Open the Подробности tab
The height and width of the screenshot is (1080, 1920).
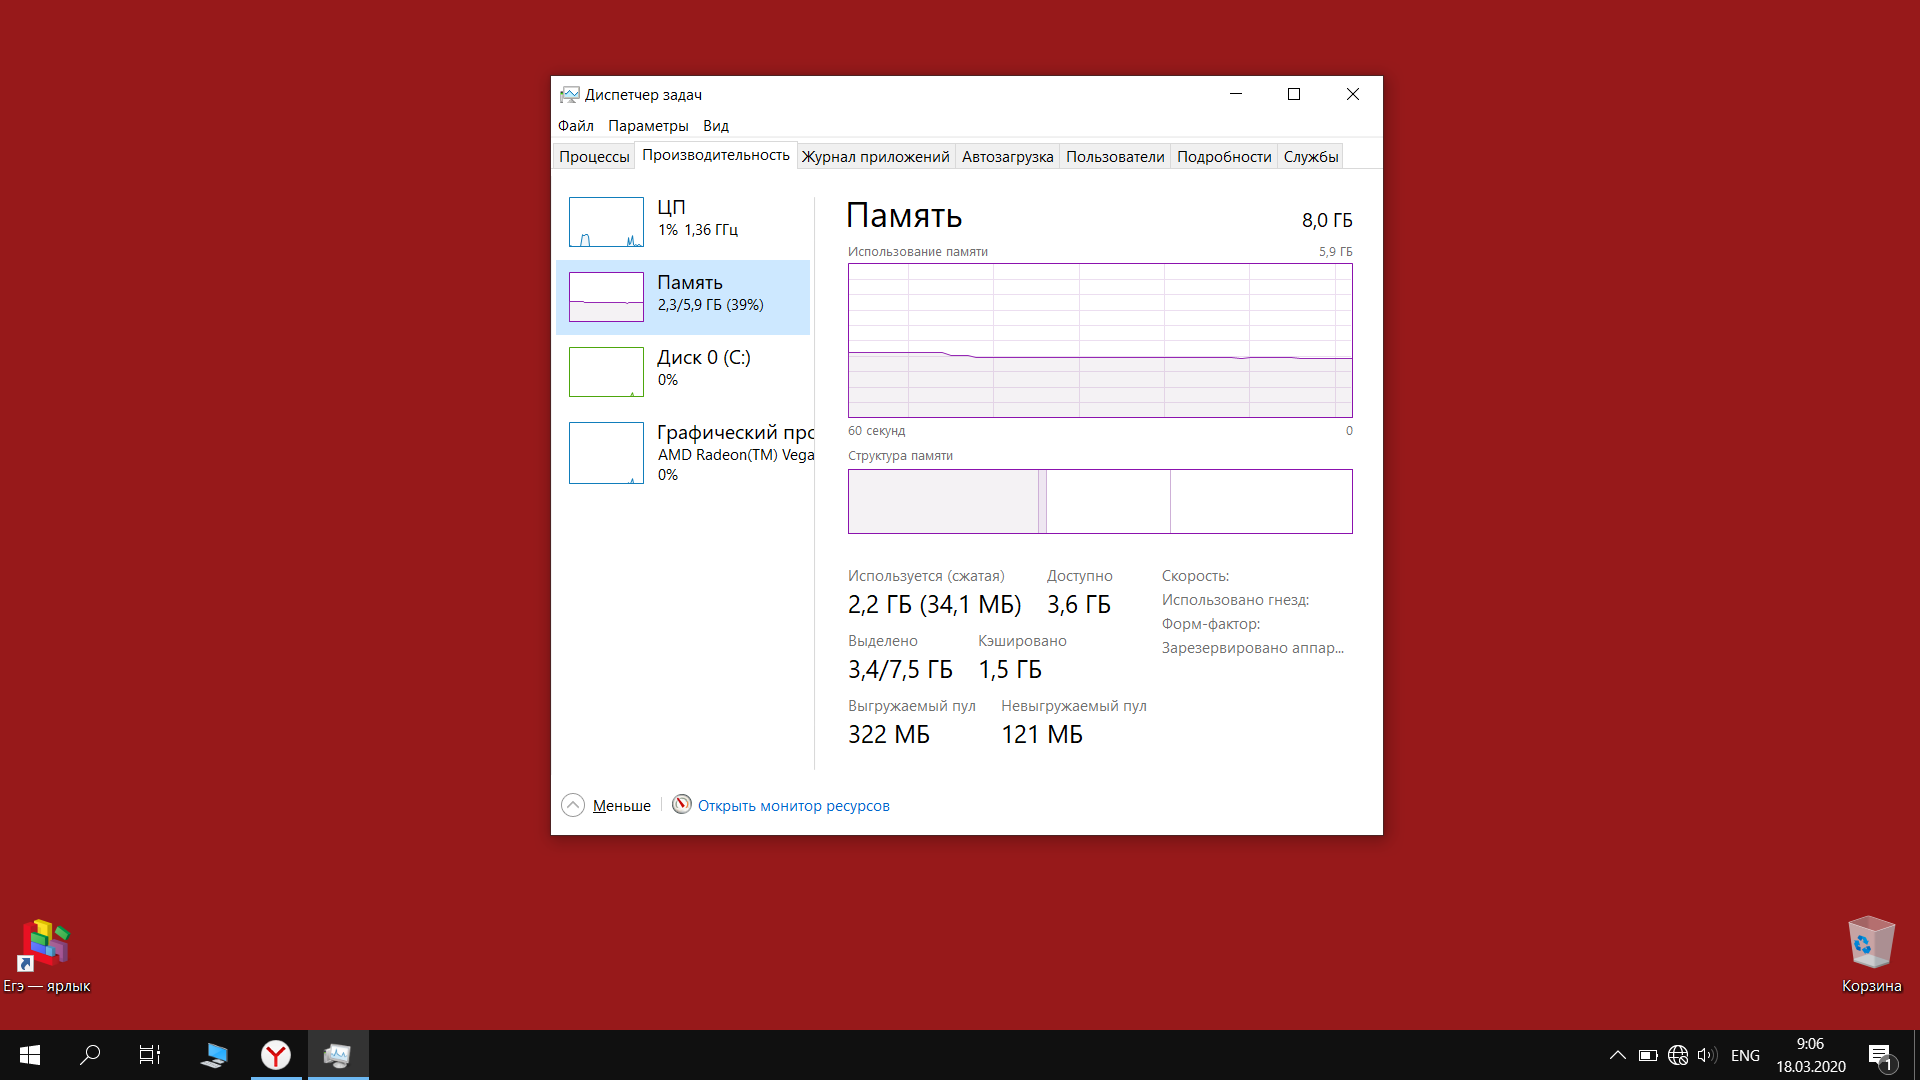(x=1224, y=157)
